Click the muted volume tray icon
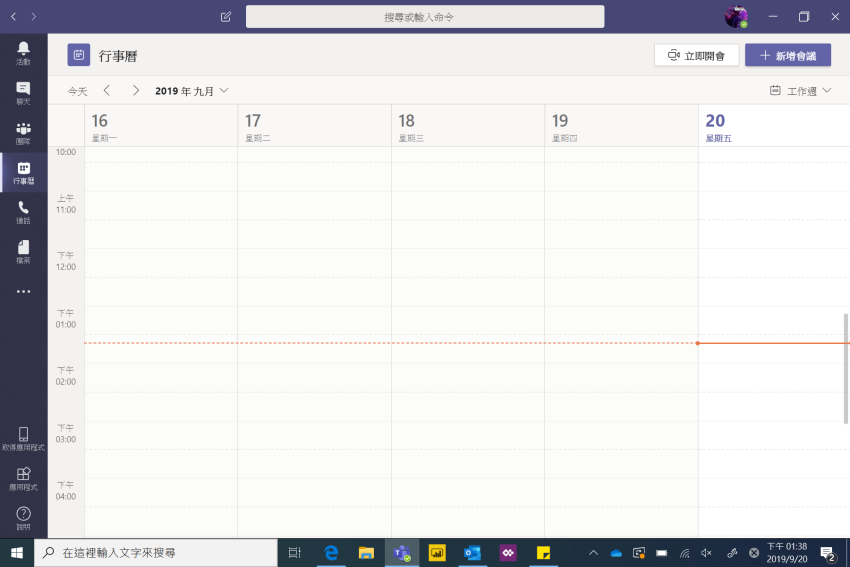The image size is (850, 567). (x=706, y=553)
